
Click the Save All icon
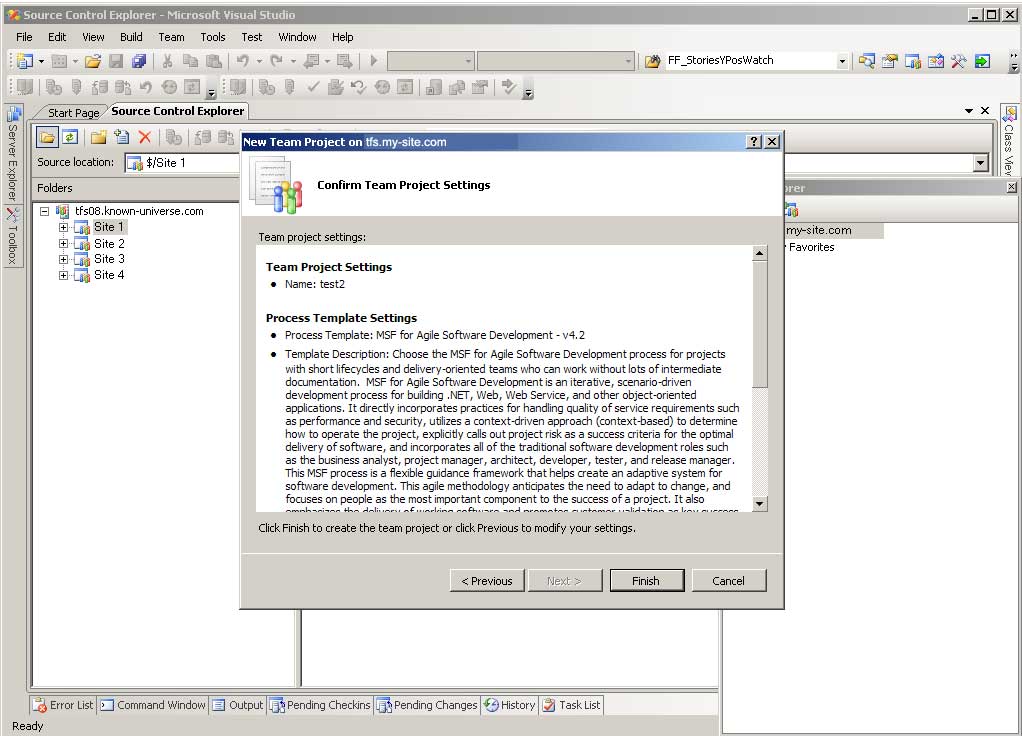[x=139, y=61]
